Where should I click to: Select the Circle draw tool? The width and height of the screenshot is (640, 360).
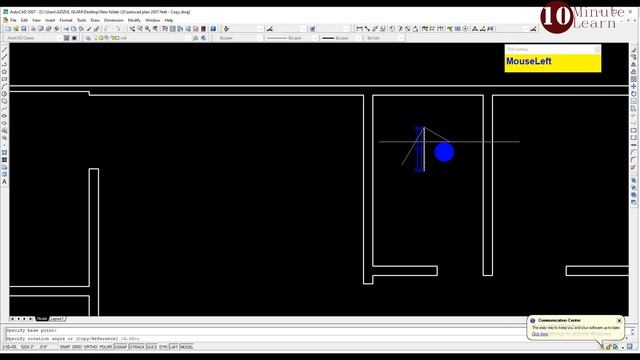pos(4,94)
